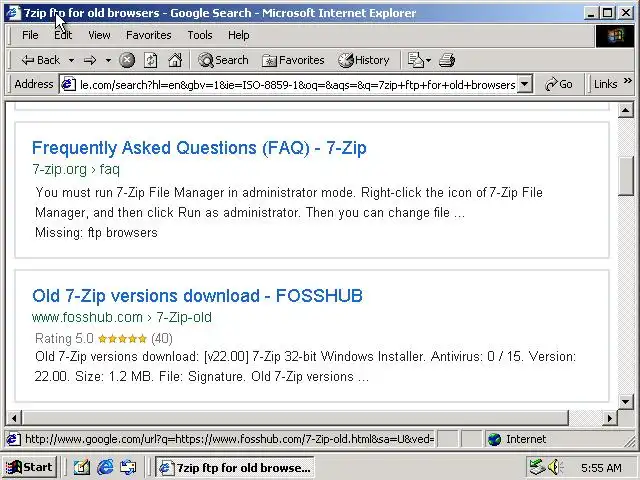Click the vertical scrollbar thumb
The height and width of the screenshot is (480, 640).
tap(625, 176)
